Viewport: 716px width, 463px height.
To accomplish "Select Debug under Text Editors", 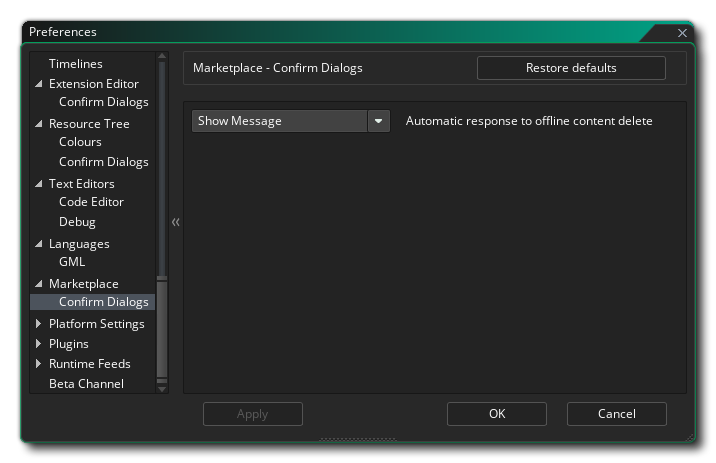I will click(x=77, y=222).
